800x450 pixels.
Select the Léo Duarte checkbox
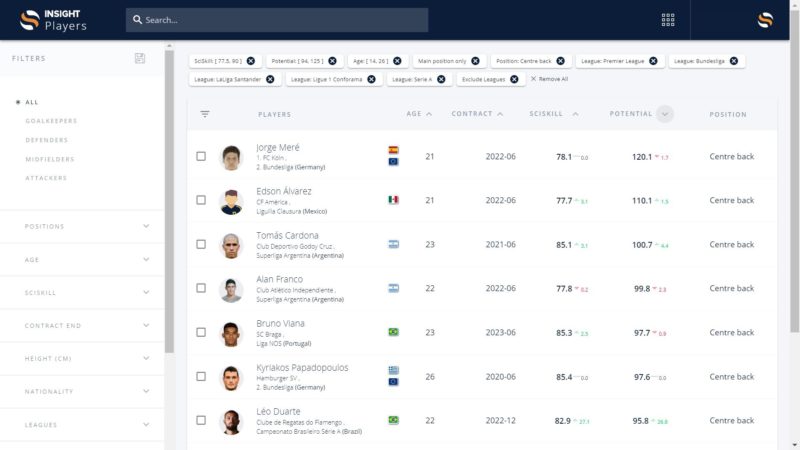(x=201, y=420)
